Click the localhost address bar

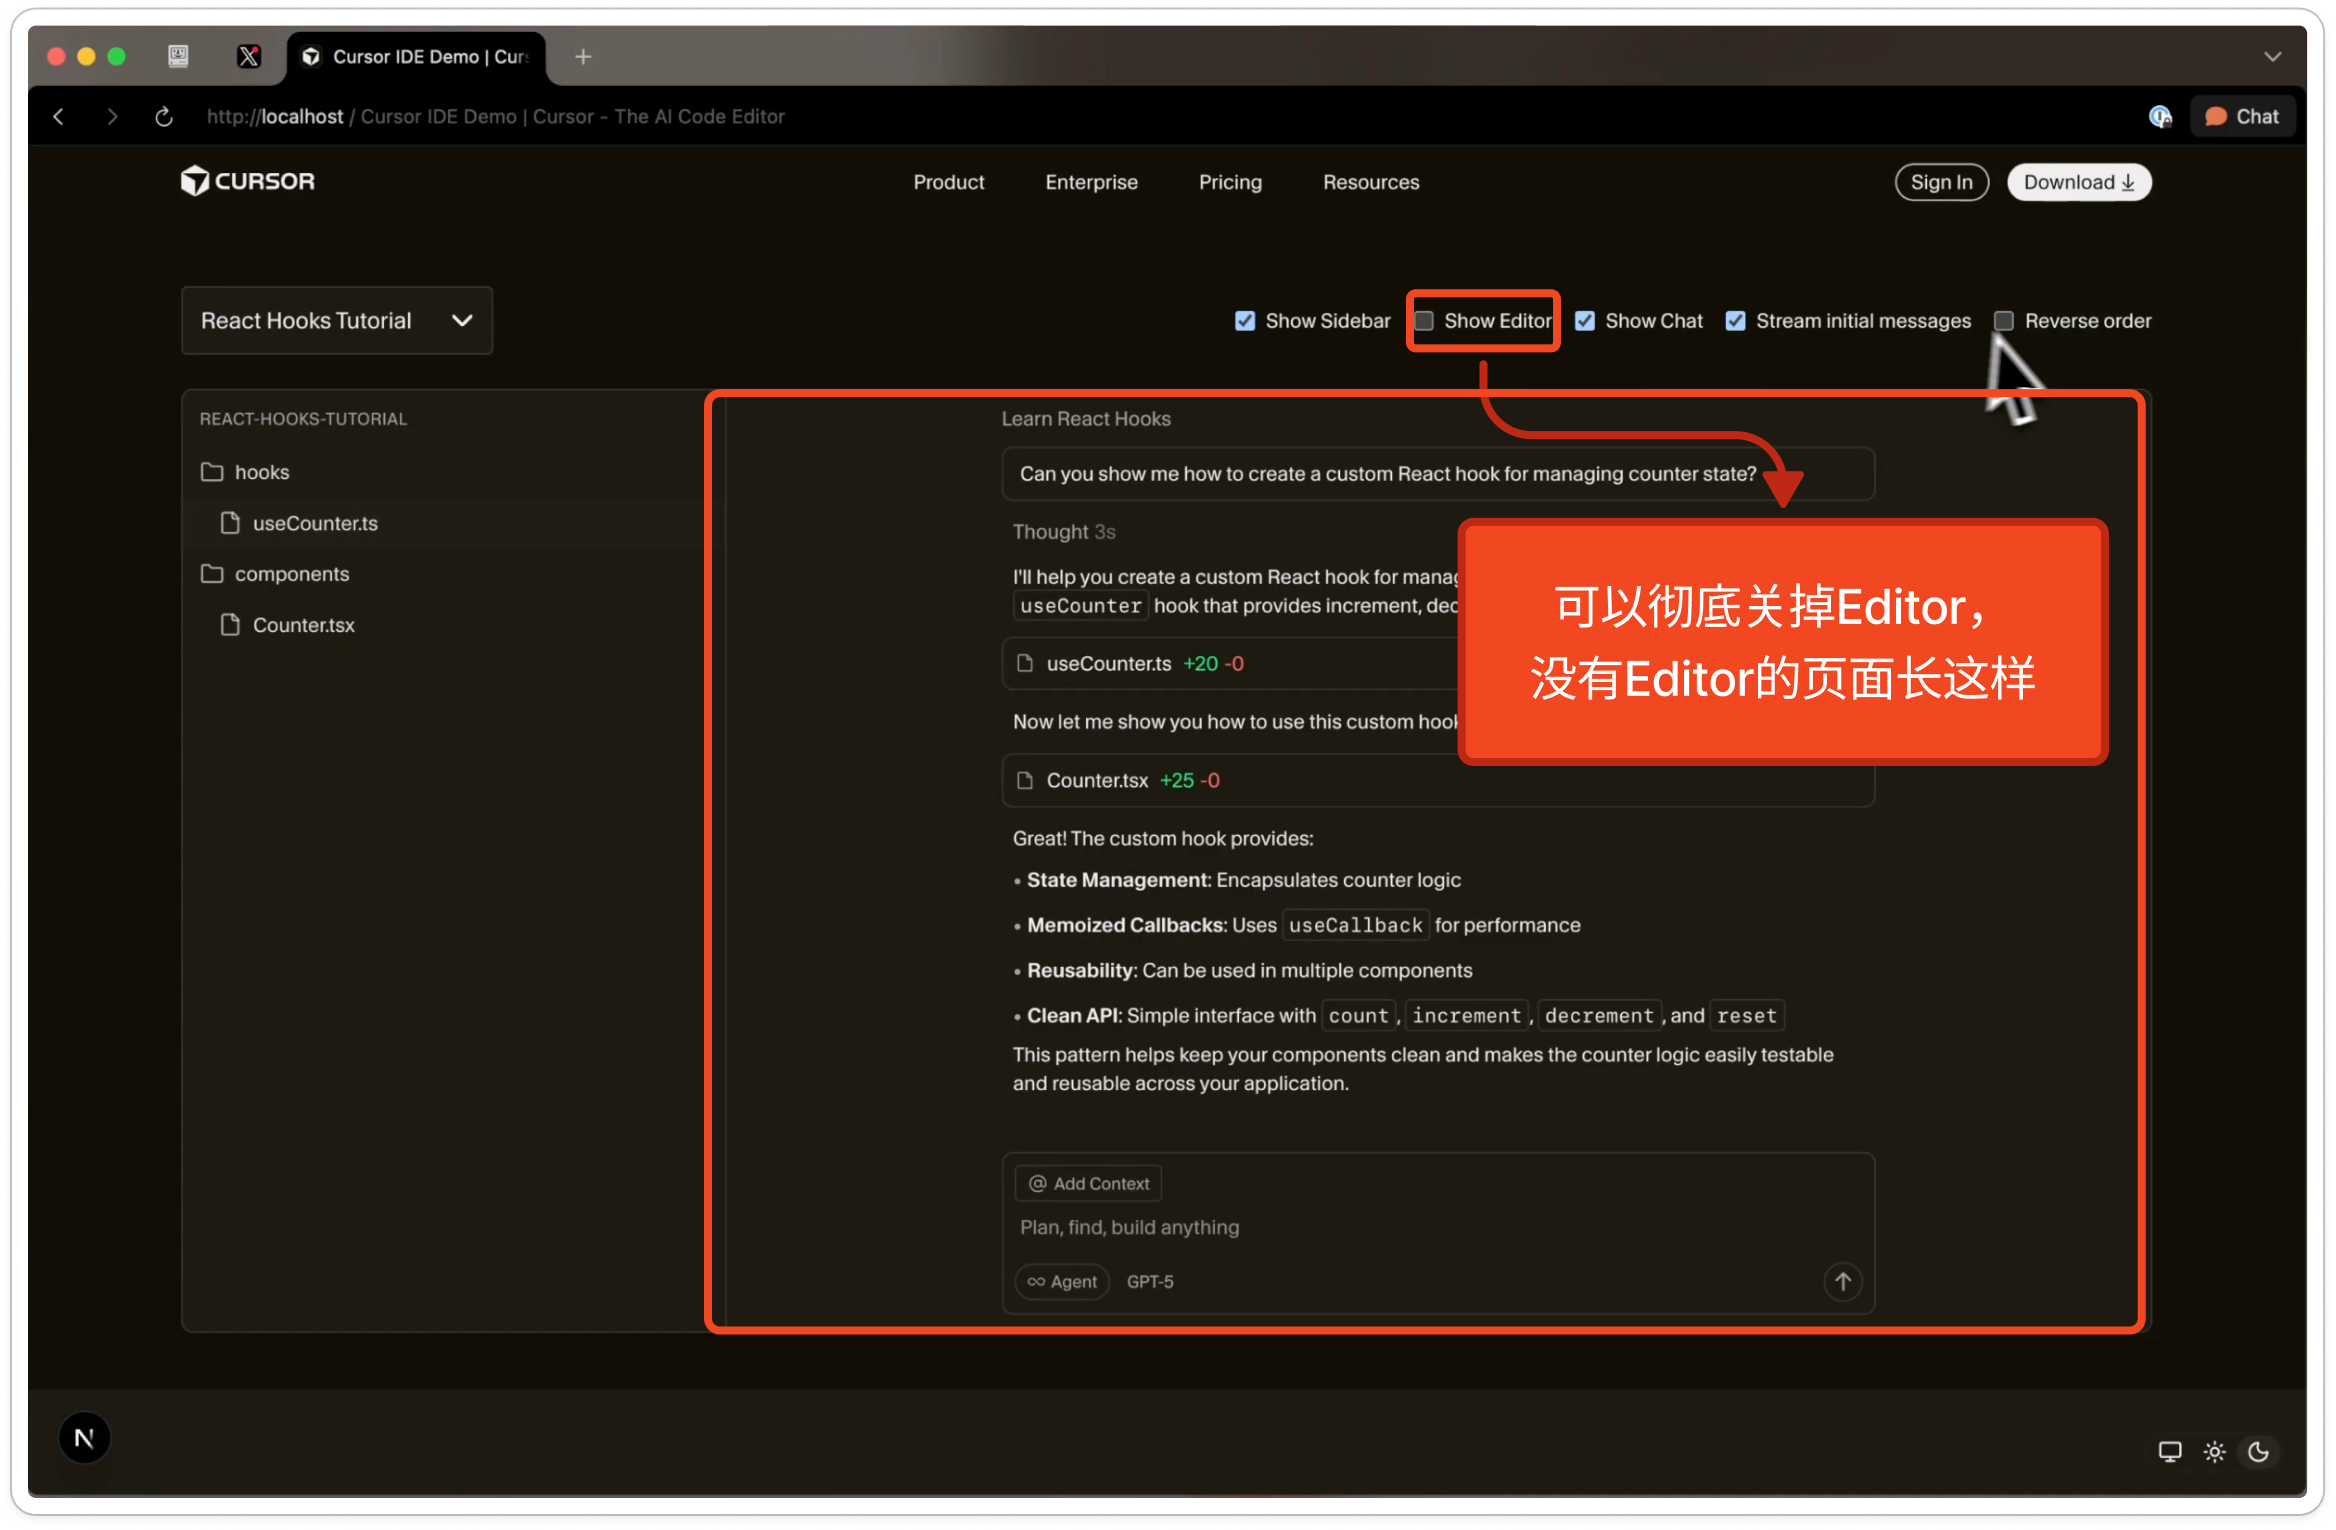click(x=496, y=117)
